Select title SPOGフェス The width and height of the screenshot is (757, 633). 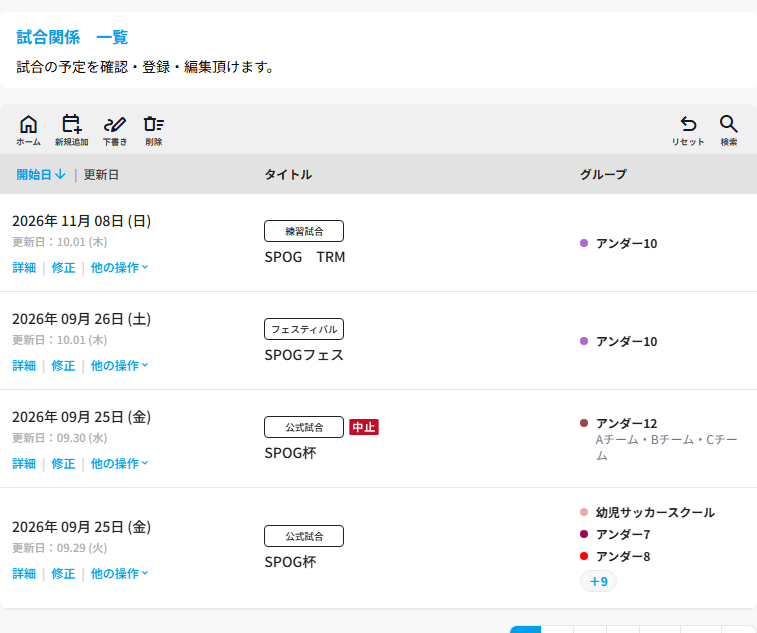(x=304, y=355)
